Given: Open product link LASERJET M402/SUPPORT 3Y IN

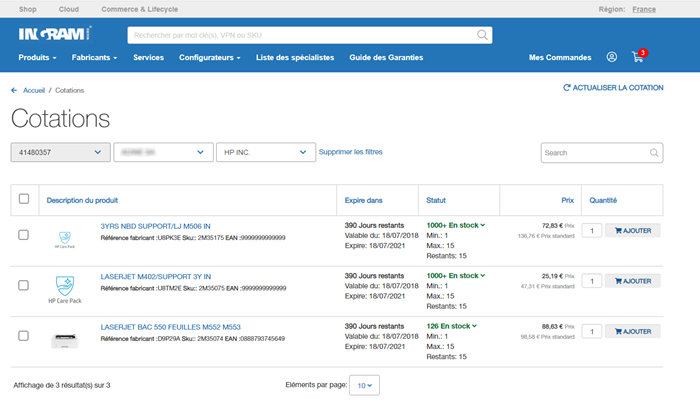Looking at the screenshot, I should [x=156, y=277].
